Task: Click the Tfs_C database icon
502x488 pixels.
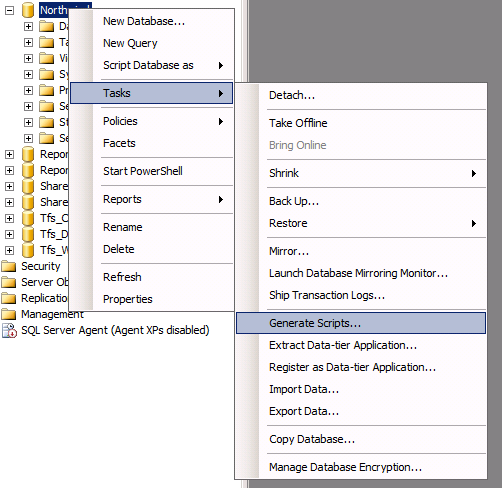Action: pos(28,218)
